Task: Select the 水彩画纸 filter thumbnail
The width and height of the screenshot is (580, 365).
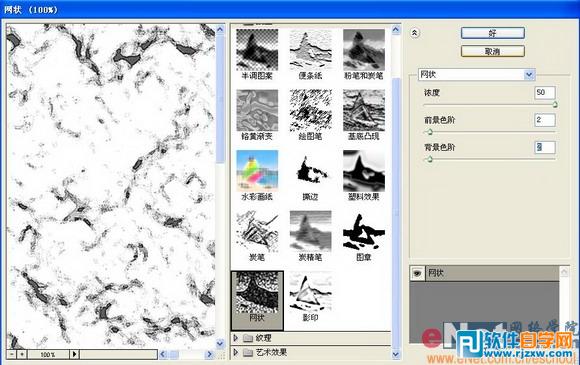Action: coord(257,171)
